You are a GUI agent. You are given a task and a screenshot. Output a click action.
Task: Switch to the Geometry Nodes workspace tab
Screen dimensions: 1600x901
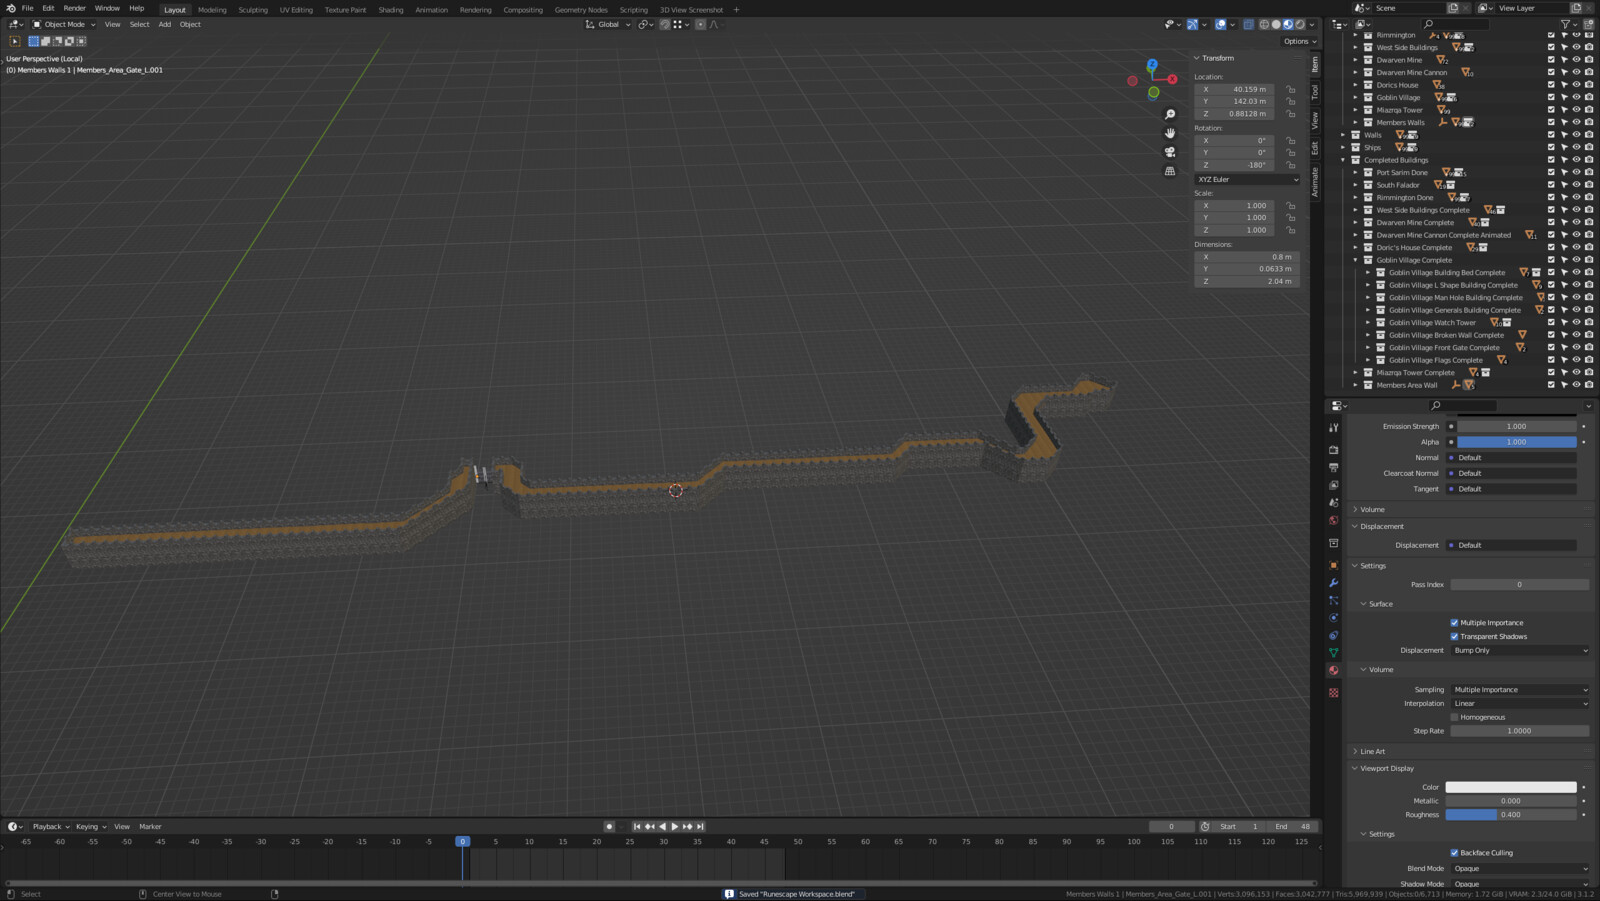tap(581, 10)
